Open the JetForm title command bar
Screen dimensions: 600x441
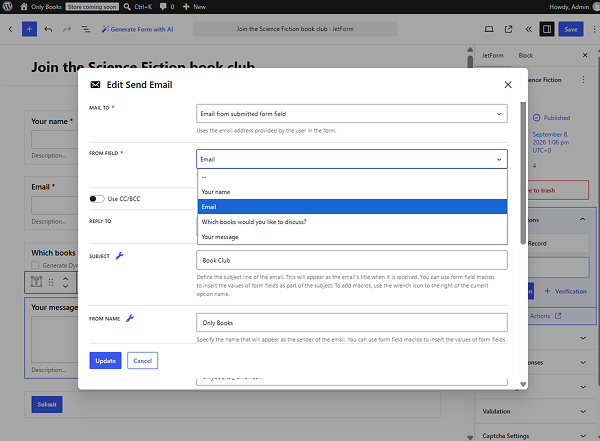tap(295, 29)
